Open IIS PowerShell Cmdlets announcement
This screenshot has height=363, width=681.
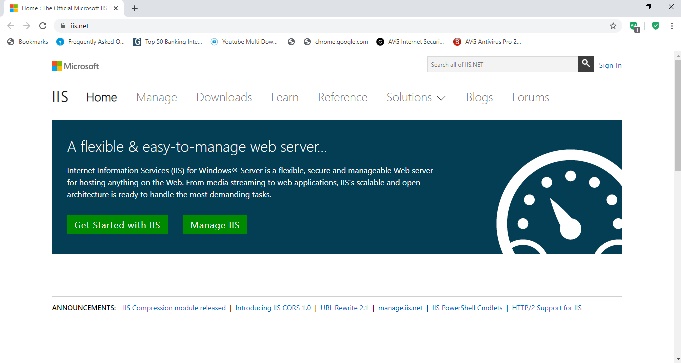point(467,308)
